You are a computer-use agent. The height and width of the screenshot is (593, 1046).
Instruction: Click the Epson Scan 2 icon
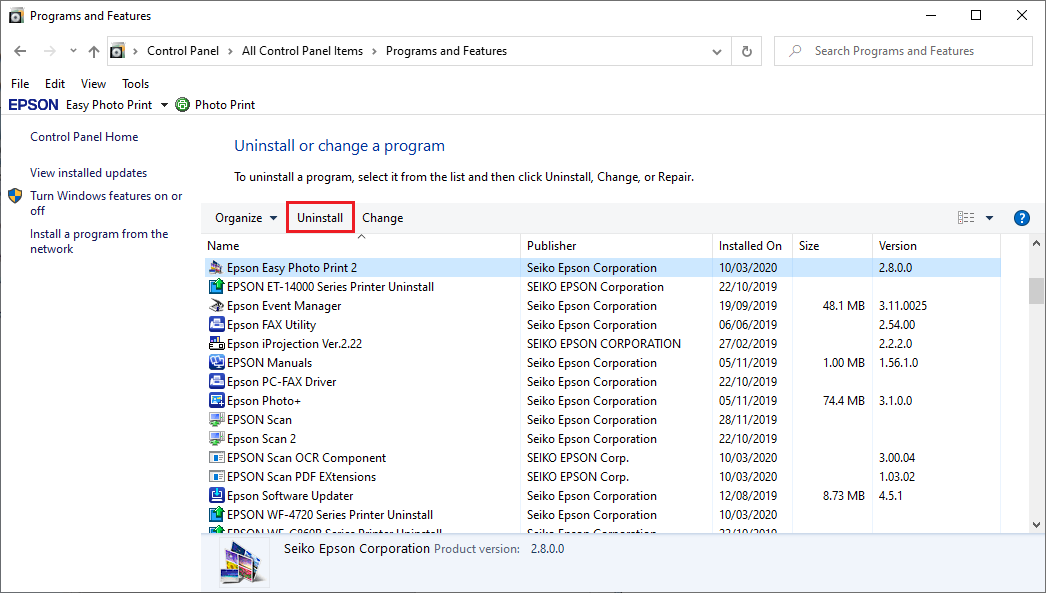pyautogui.click(x=215, y=439)
